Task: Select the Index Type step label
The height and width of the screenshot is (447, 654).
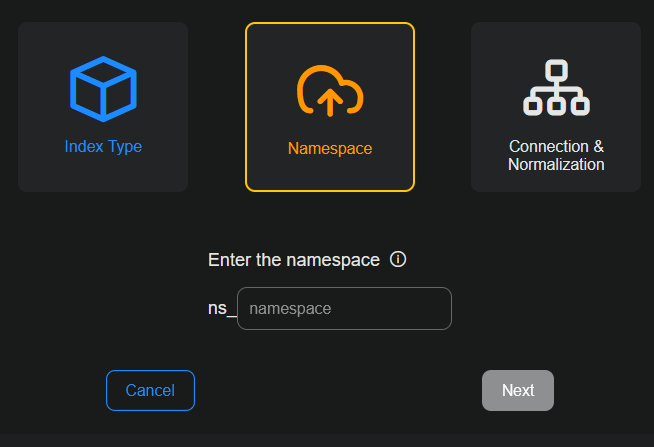Action: coord(103,147)
